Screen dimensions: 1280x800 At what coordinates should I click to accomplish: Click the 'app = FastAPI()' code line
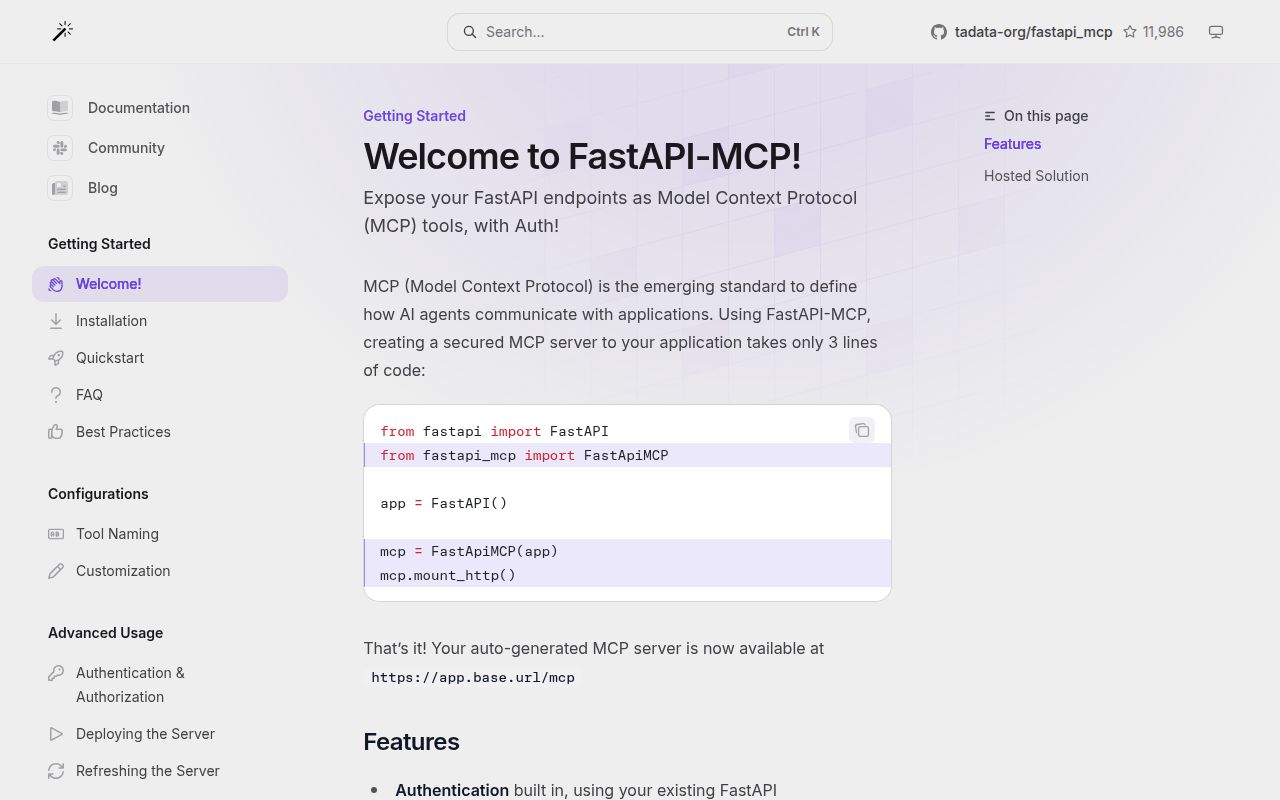coord(444,503)
